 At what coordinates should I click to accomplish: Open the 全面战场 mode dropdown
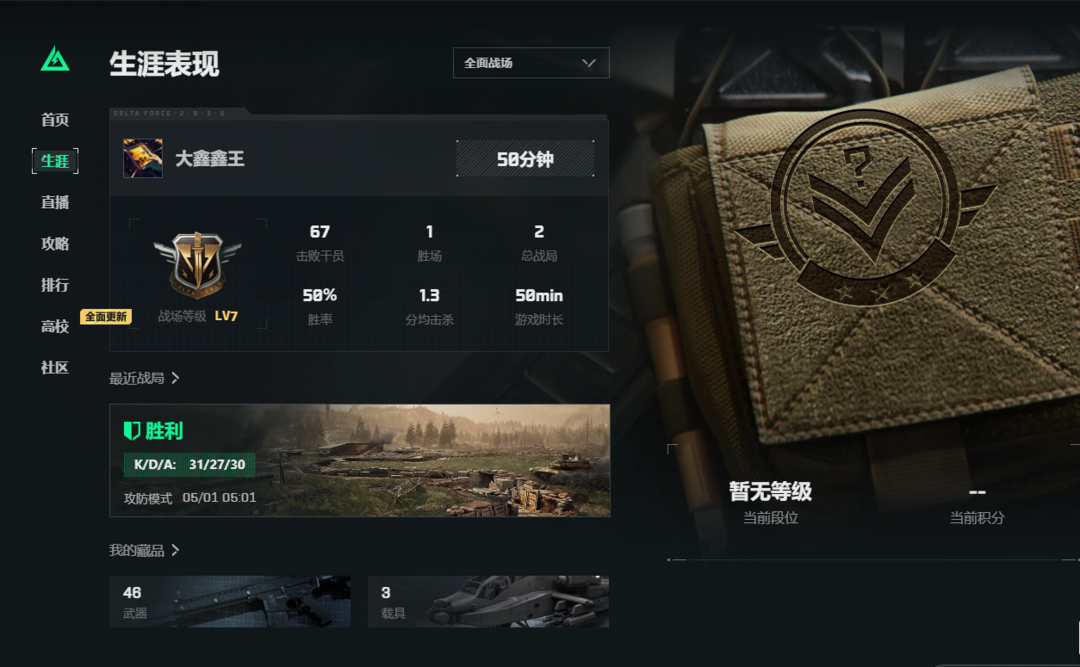click(531, 63)
